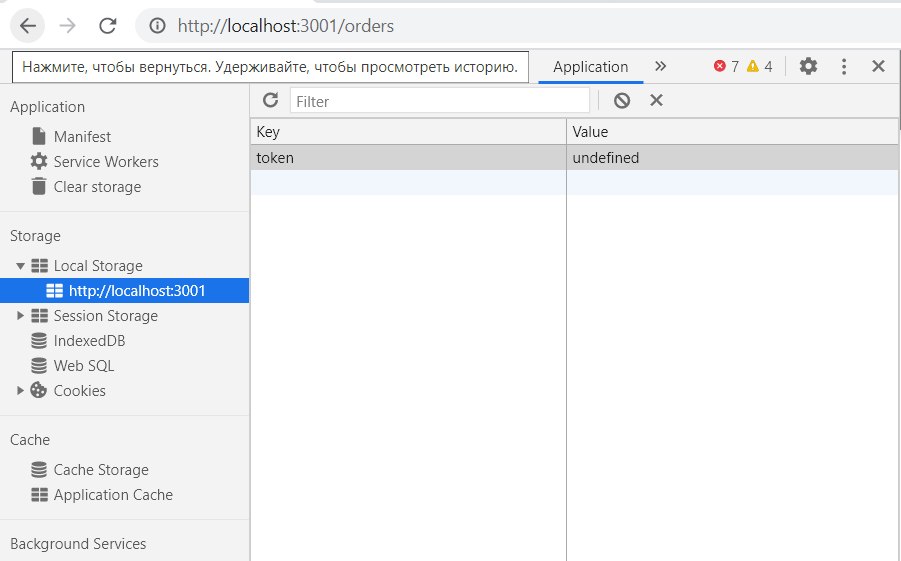Click the browser back arrow button
The image size is (901, 561).
pos(28,26)
